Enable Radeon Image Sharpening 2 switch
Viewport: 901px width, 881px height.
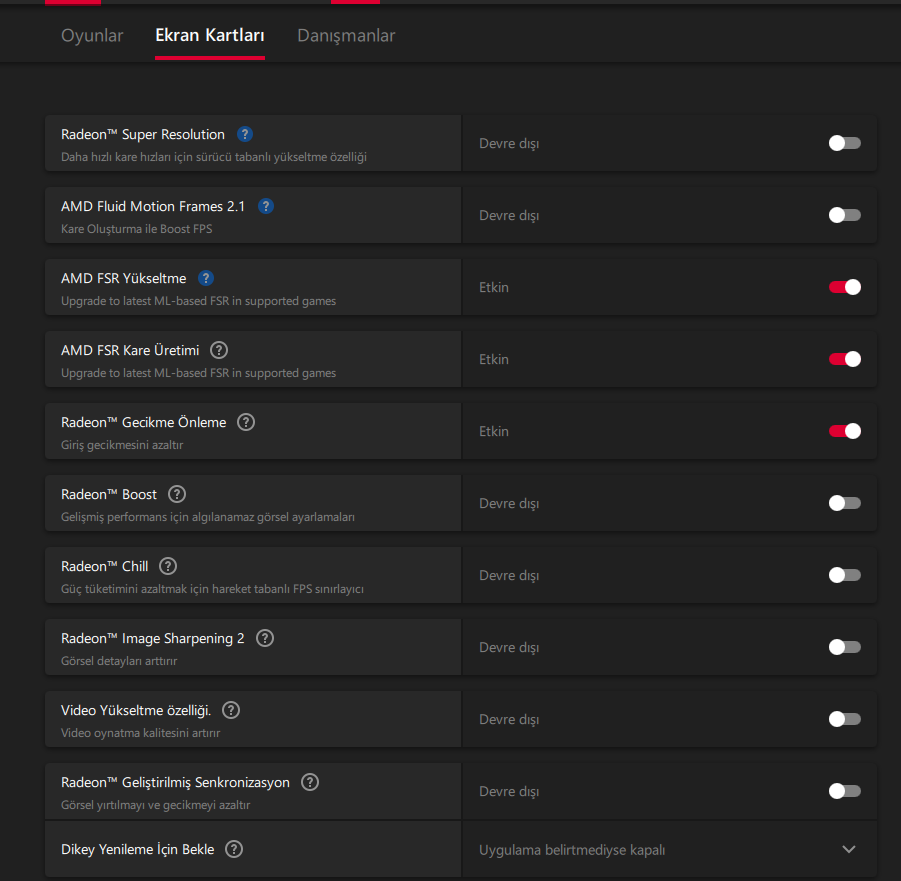[x=845, y=647]
